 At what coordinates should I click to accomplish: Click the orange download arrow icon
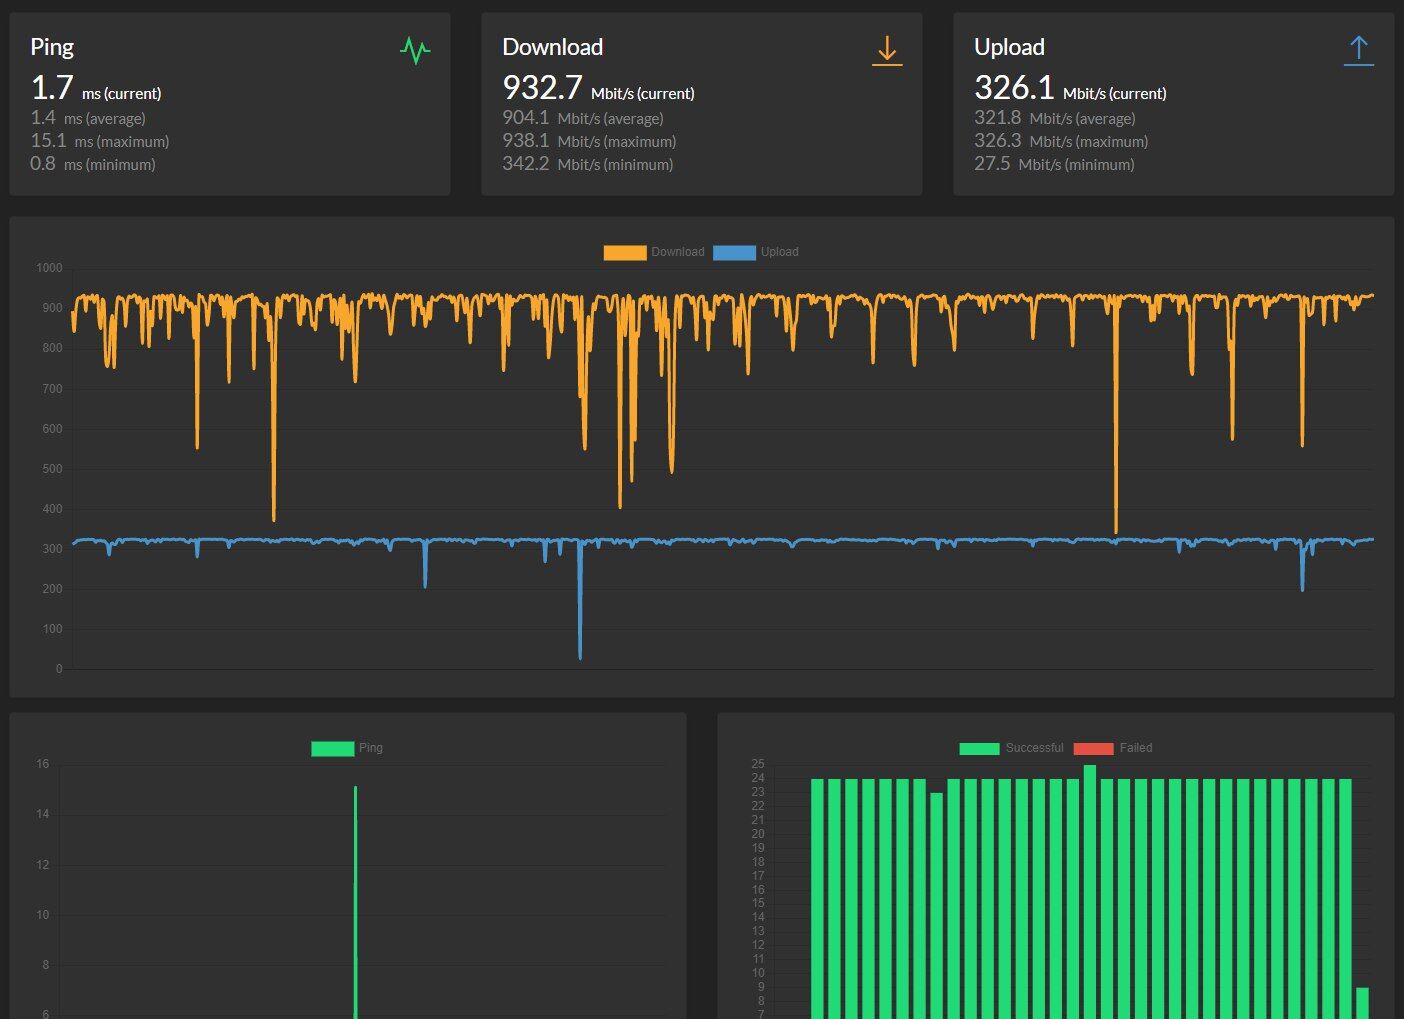(x=887, y=51)
